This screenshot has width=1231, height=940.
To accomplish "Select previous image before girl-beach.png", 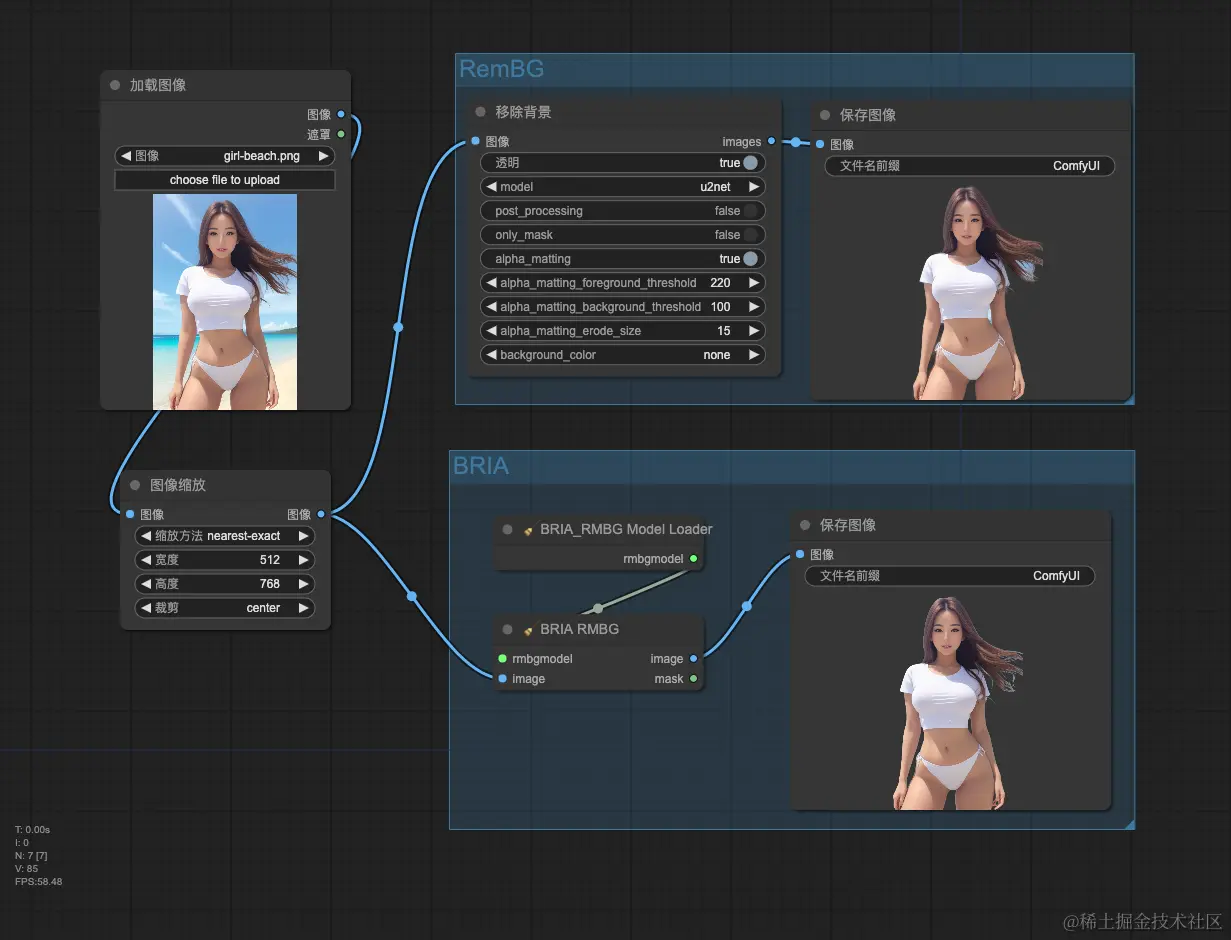I will point(126,156).
